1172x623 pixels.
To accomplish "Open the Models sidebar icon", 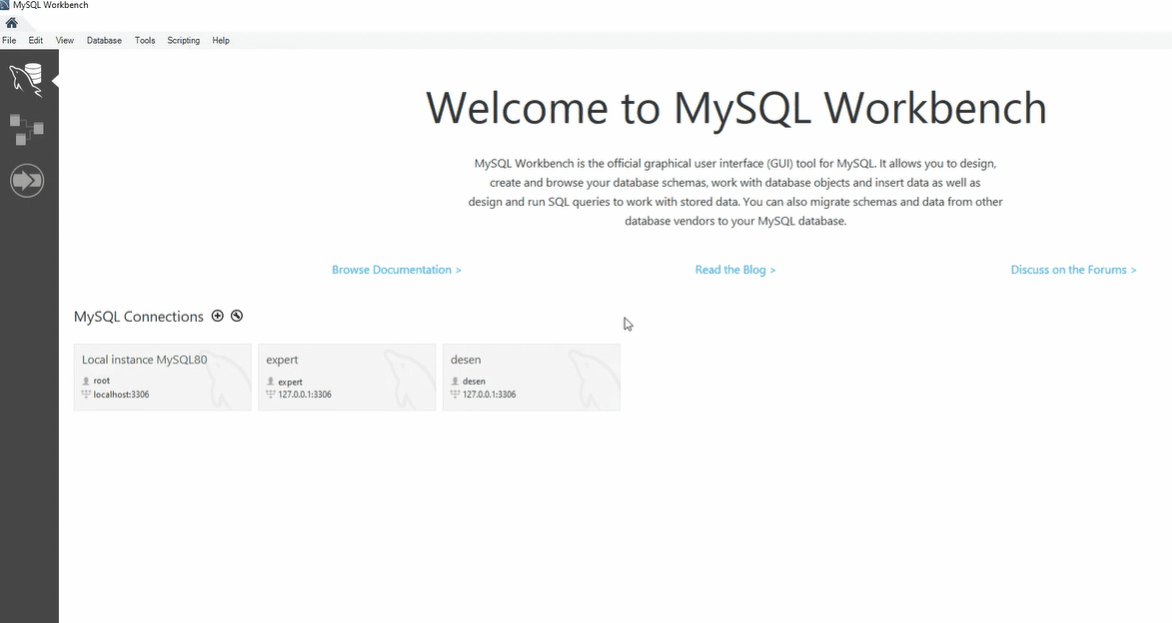I will tap(26, 129).
